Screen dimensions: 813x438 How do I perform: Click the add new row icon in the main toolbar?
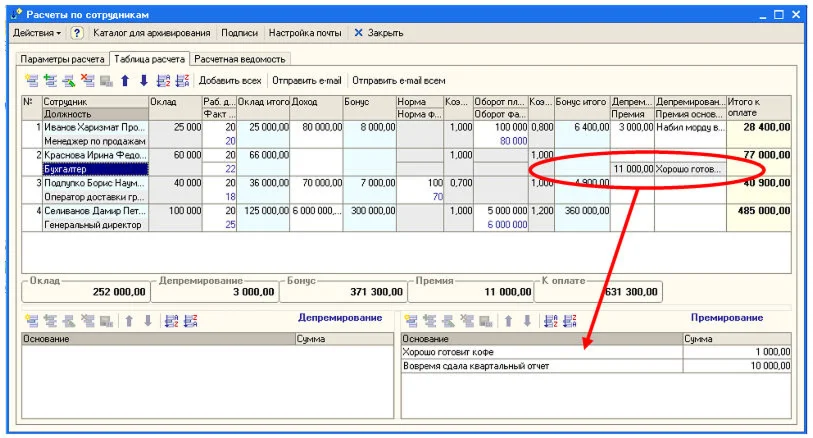[x=31, y=80]
